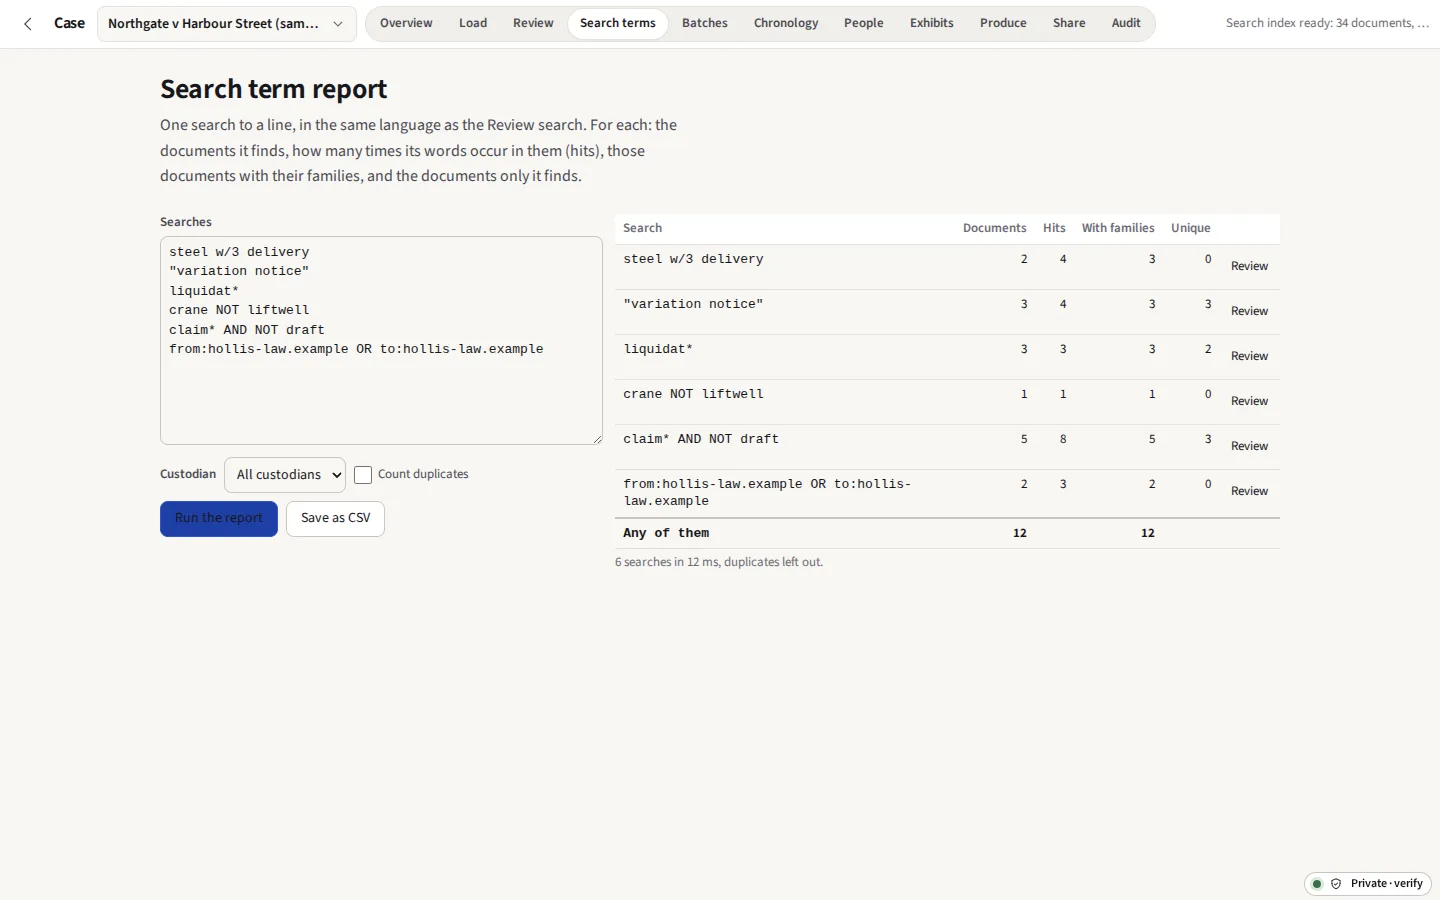1440x900 pixels.
Task: Go back using the left arrow icon
Action: pyautogui.click(x=28, y=23)
